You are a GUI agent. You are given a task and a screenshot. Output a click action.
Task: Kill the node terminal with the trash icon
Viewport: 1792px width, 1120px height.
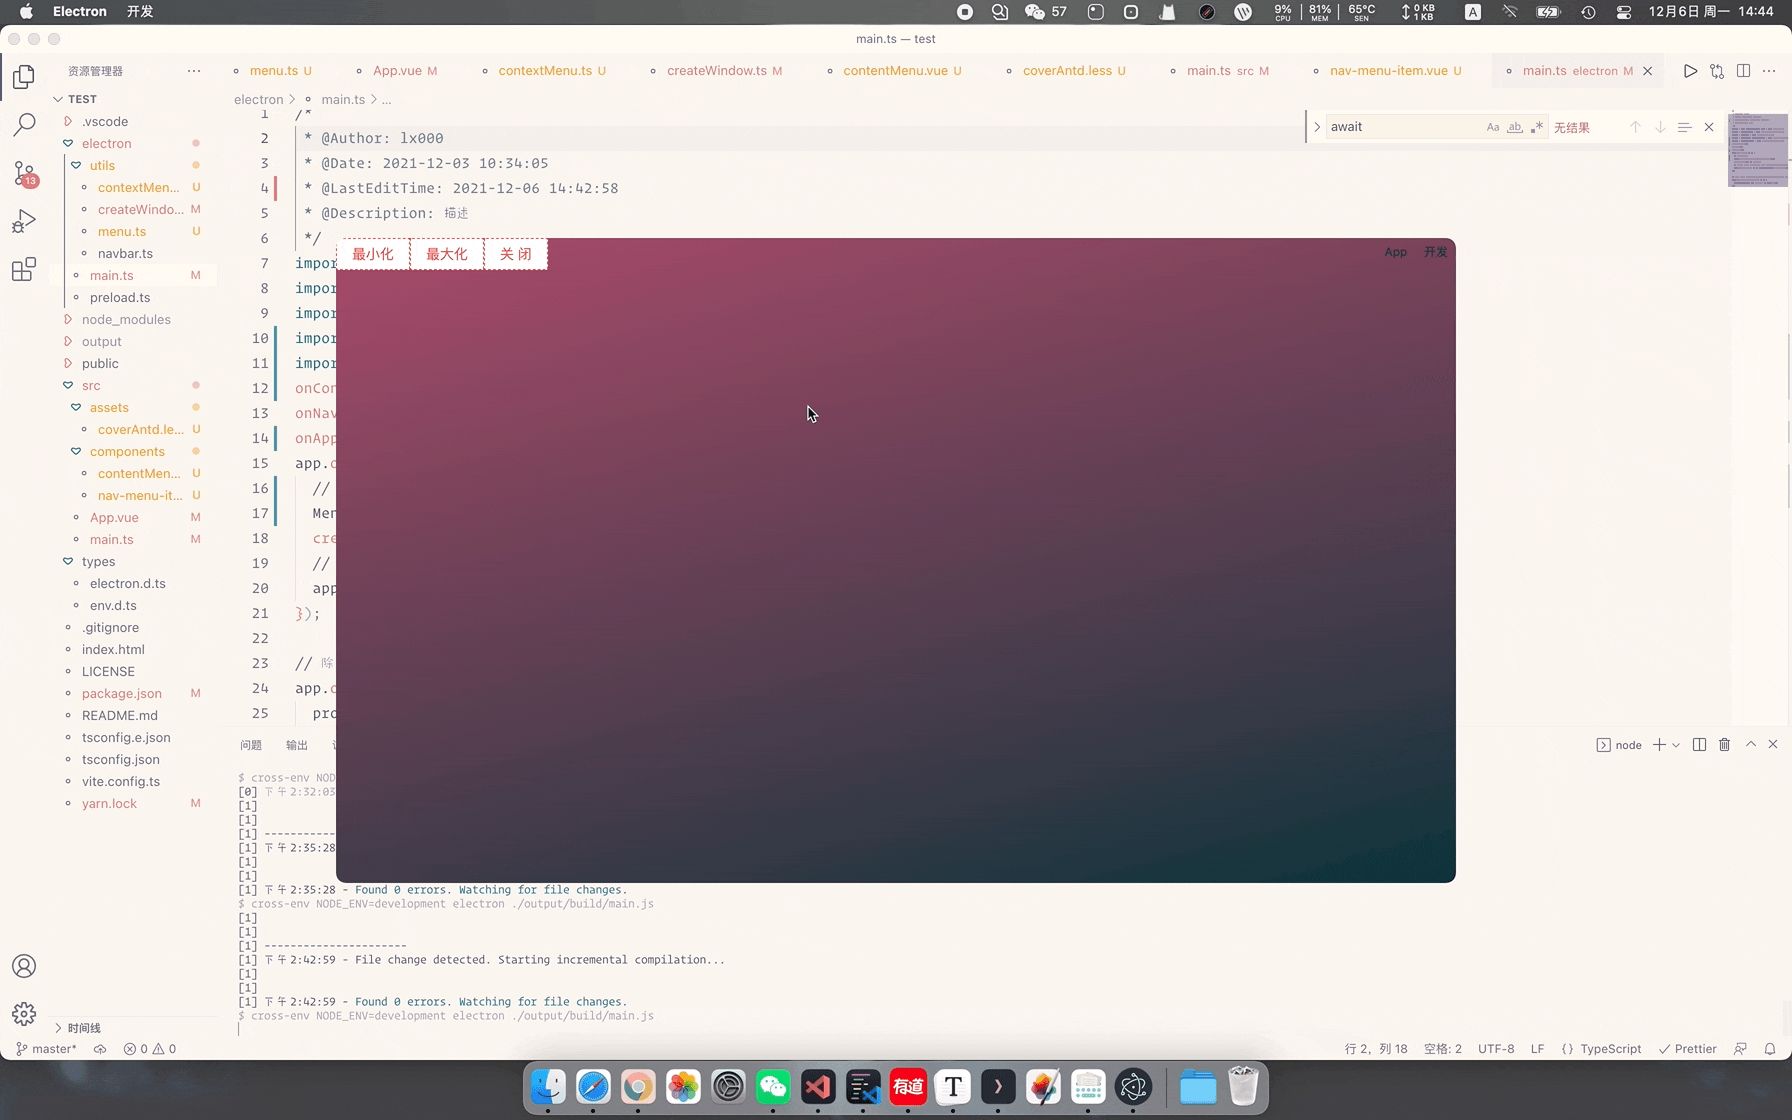(1724, 745)
